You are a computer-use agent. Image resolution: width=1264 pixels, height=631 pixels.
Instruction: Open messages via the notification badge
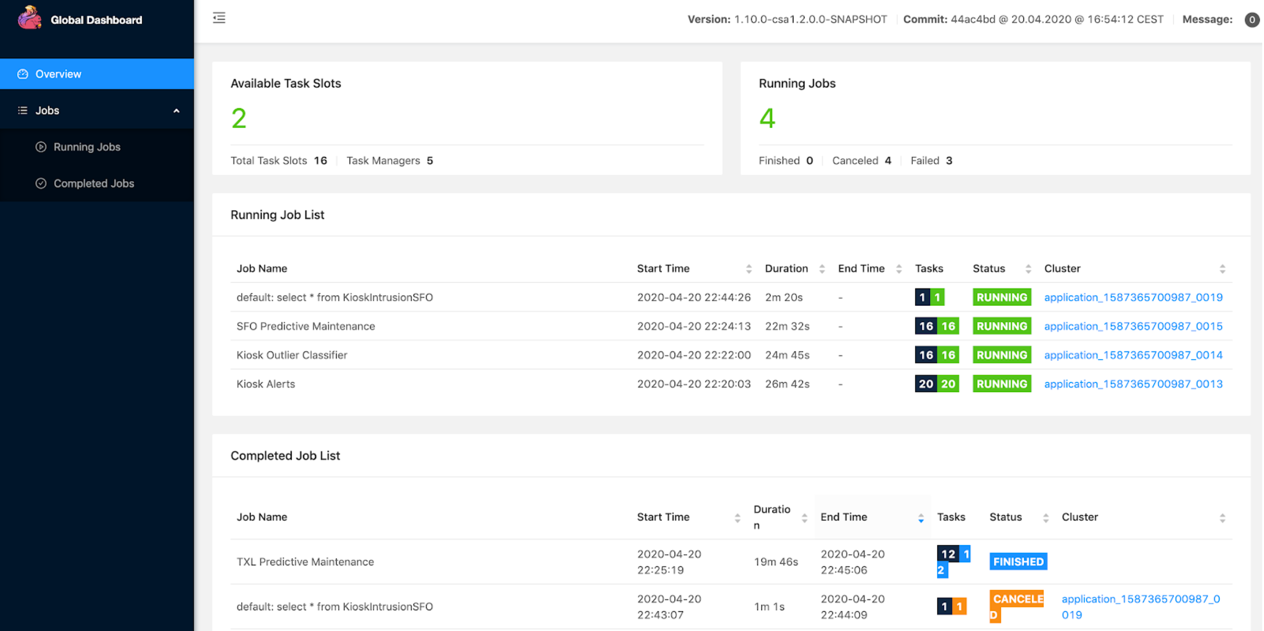coord(1252,19)
